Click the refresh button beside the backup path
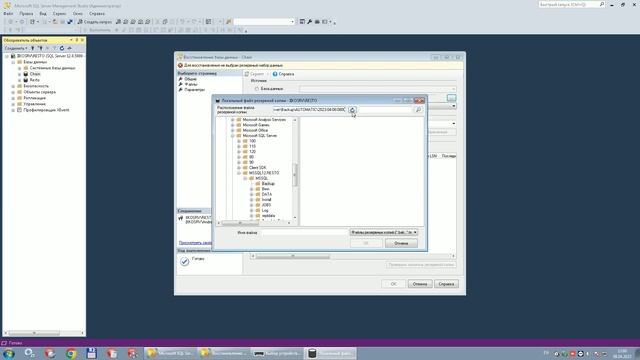 coord(352,110)
